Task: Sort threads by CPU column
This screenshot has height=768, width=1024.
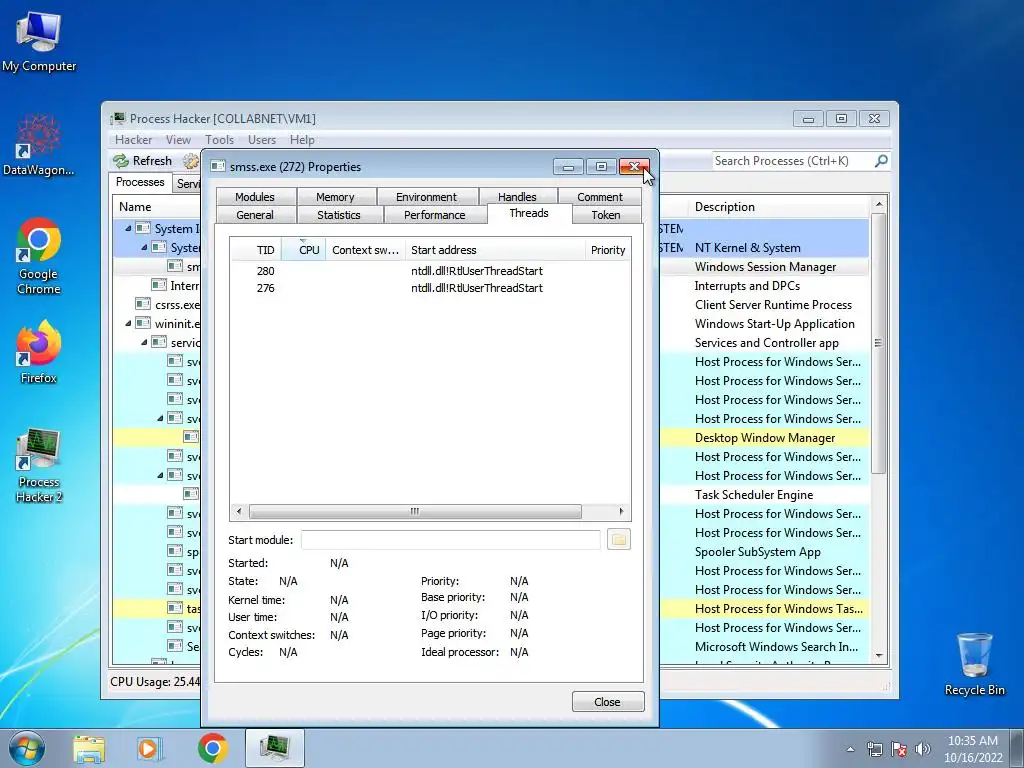Action: (304, 250)
